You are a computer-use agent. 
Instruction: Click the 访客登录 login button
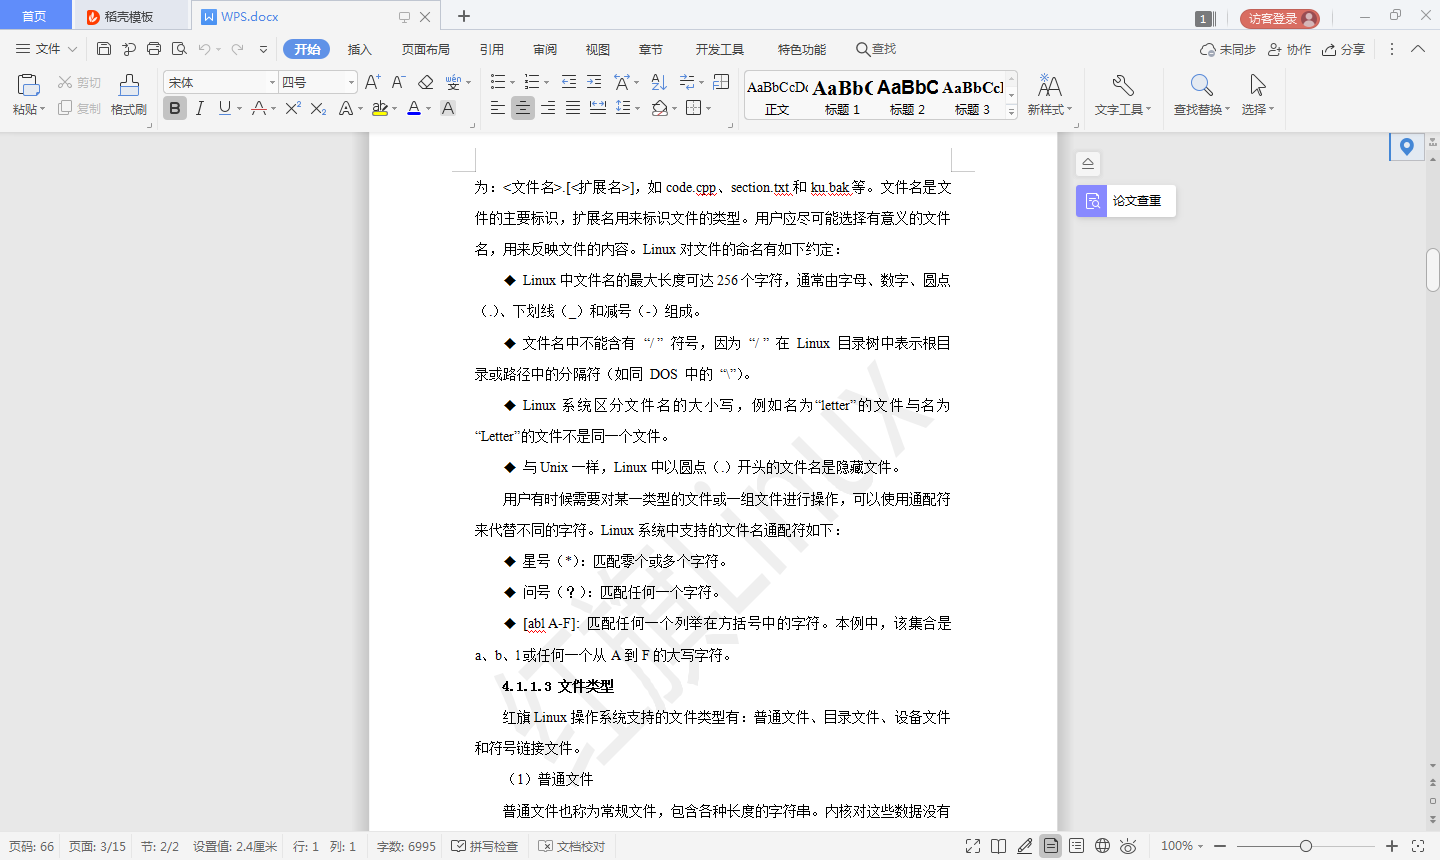point(1280,18)
